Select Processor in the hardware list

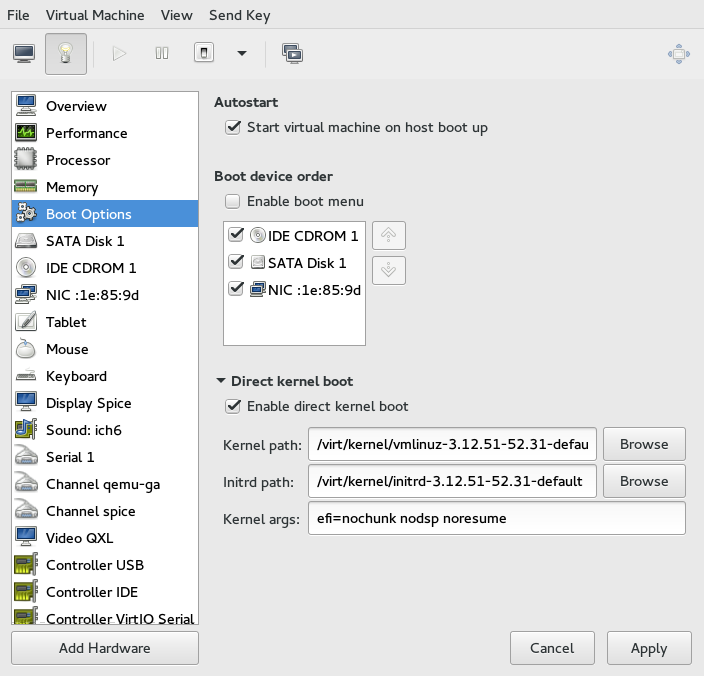point(78,160)
